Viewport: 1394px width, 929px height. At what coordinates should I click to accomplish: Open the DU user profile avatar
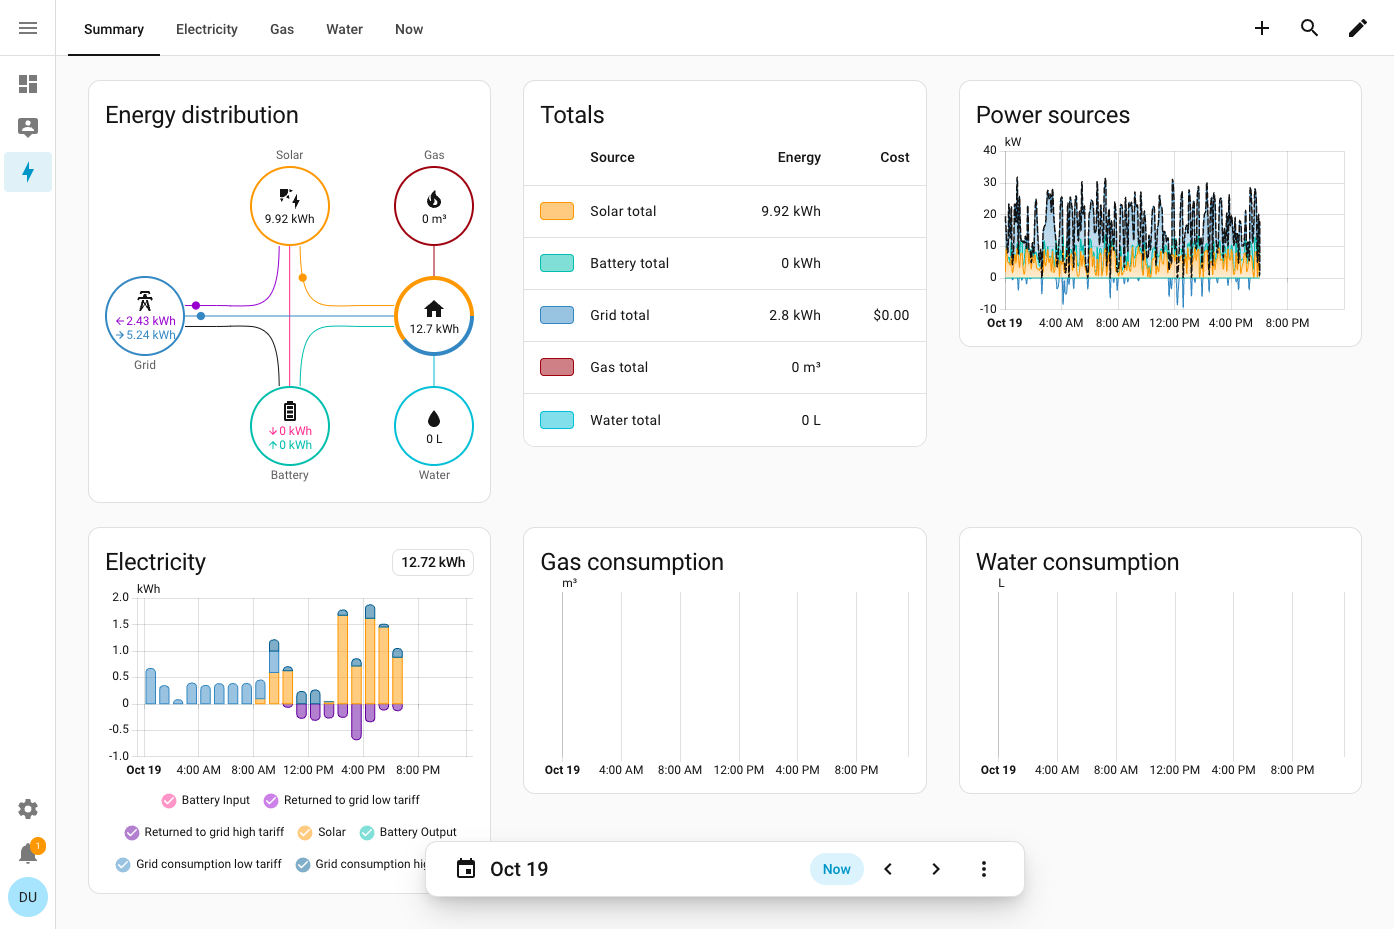pyautogui.click(x=28, y=897)
